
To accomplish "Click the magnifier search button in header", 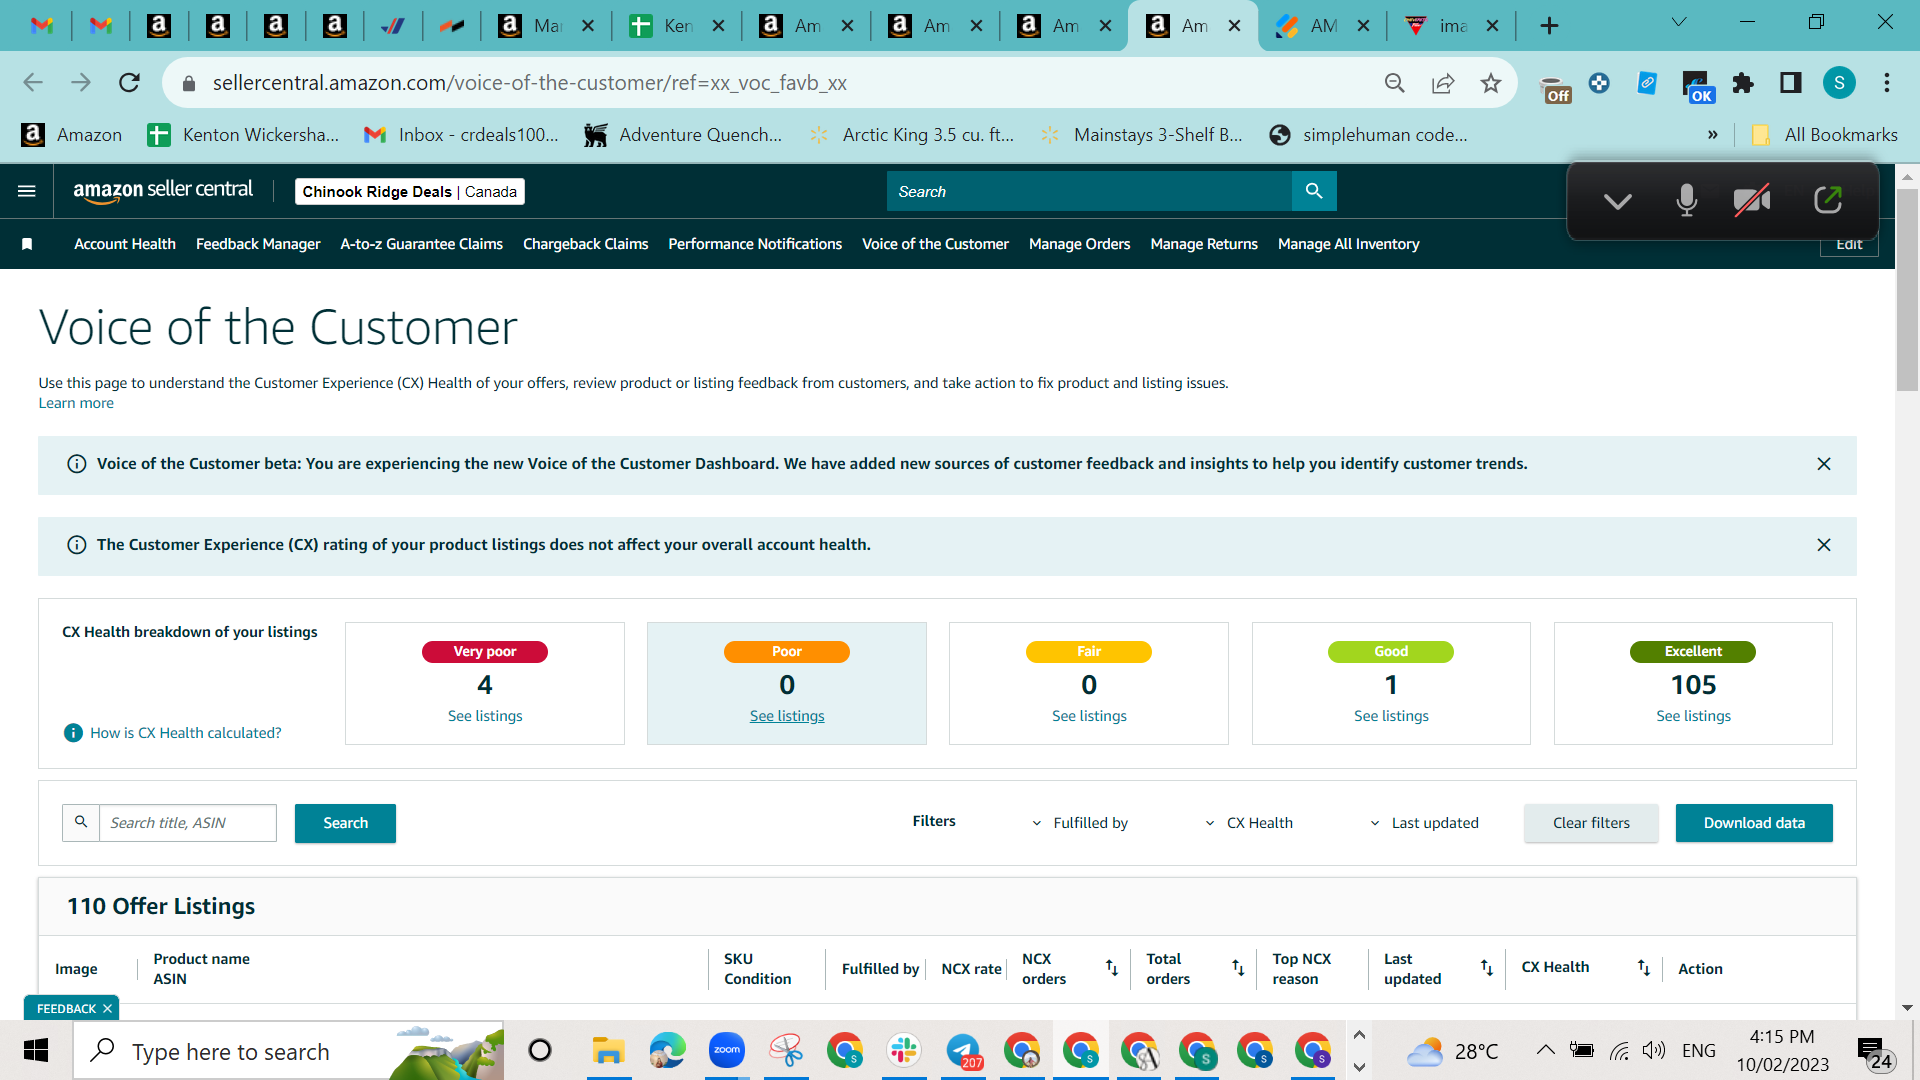I will tap(1314, 191).
